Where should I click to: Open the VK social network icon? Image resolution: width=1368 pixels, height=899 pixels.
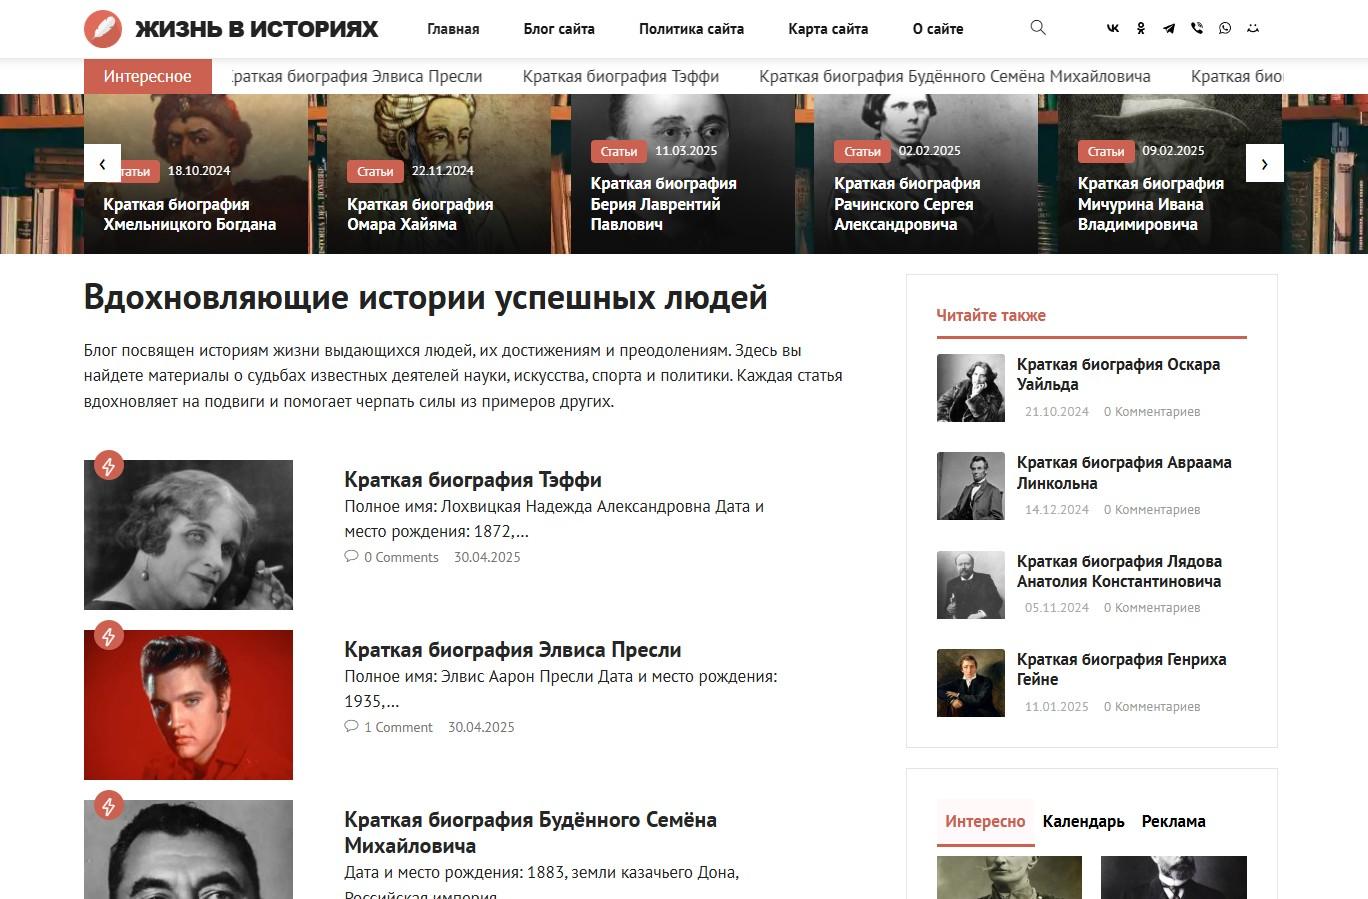point(1113,28)
